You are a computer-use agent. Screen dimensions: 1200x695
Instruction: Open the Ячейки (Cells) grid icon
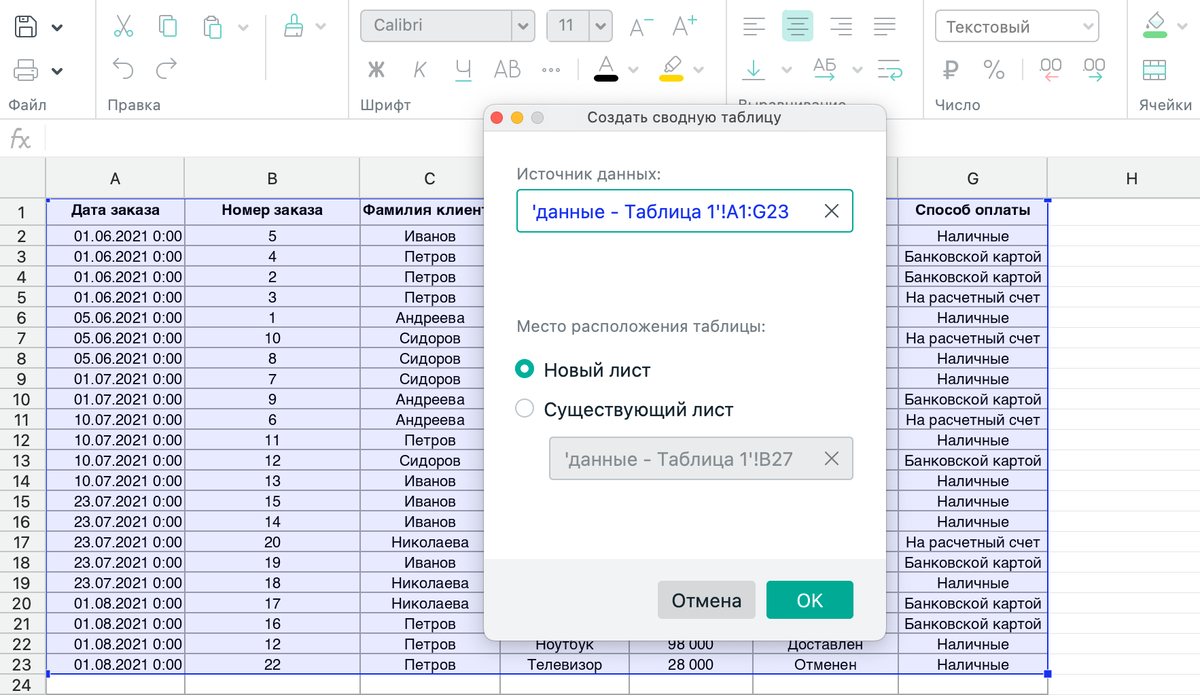[1156, 69]
